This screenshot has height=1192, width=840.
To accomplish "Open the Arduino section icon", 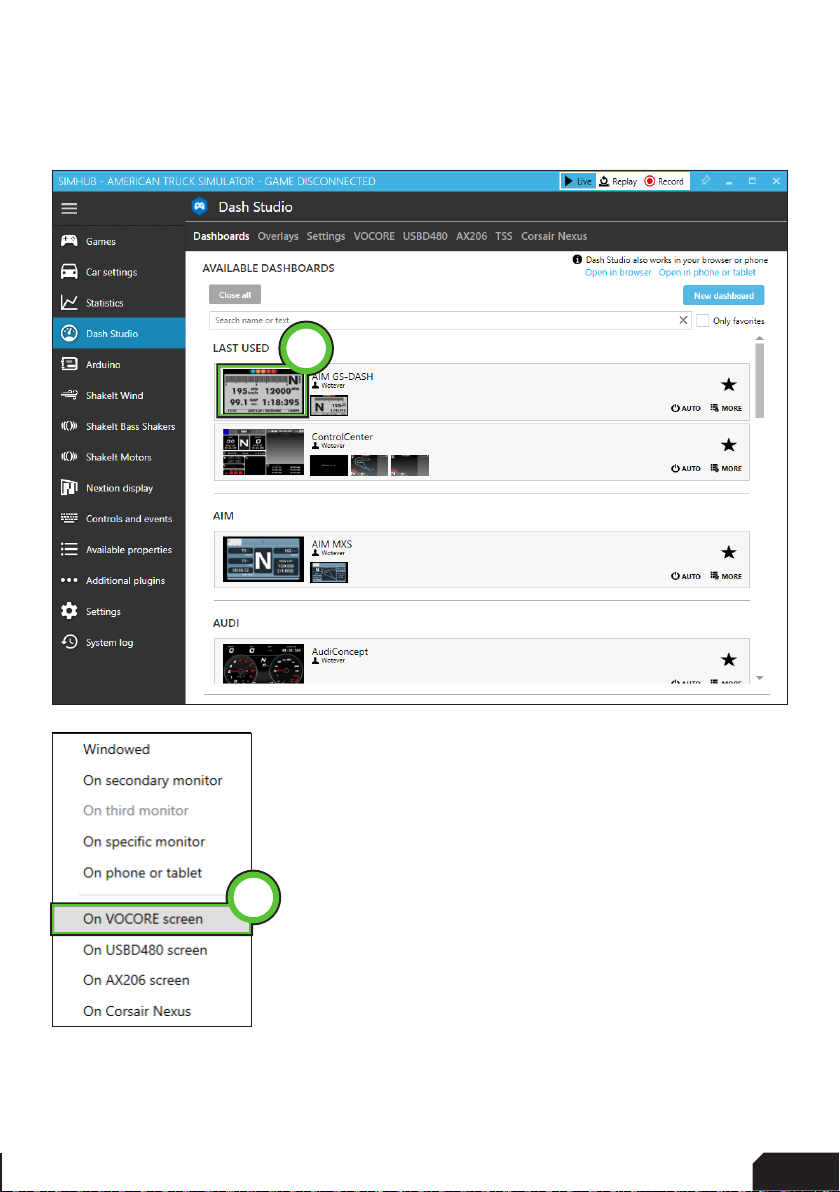I will point(69,364).
